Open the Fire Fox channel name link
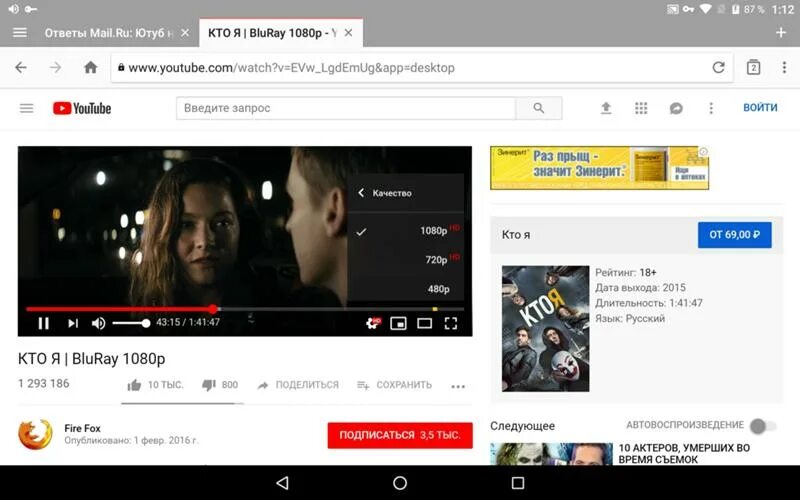This screenshot has width=800, height=500. (82, 428)
